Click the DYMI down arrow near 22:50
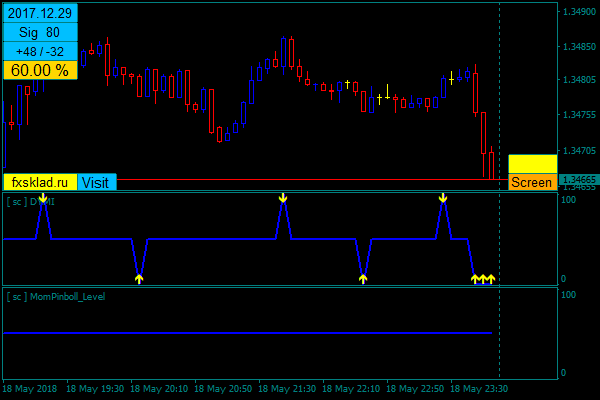The width and height of the screenshot is (600, 400). (x=443, y=198)
